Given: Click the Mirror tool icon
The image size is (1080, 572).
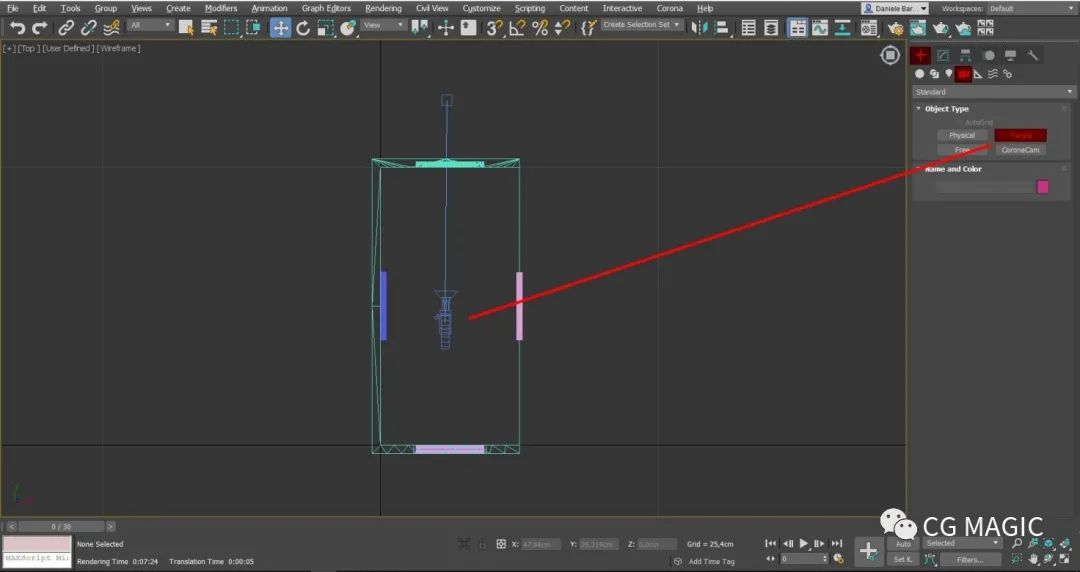Looking at the screenshot, I should click(698, 28).
